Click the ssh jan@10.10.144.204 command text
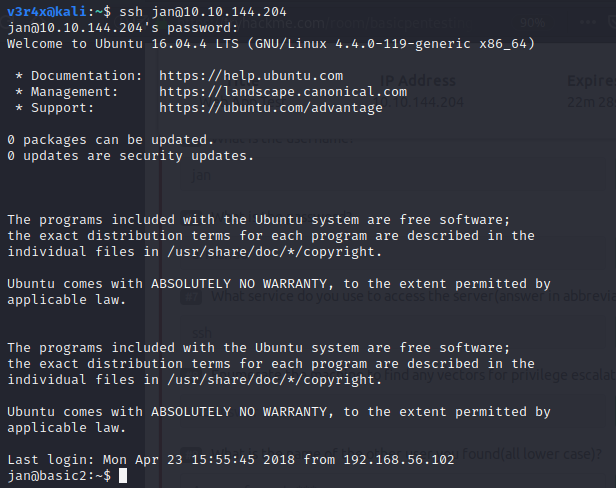616x488 pixels. (x=203, y=11)
